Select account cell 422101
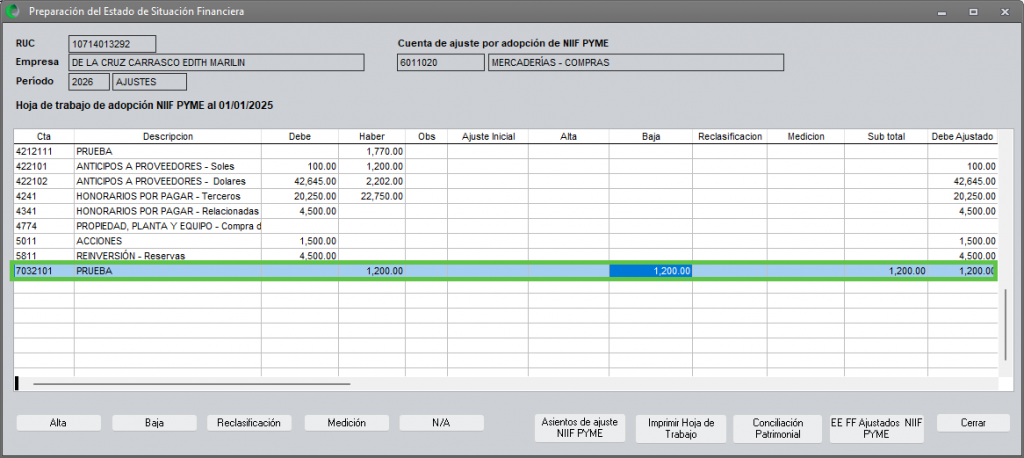This screenshot has height=458, width=1024. [x=44, y=166]
